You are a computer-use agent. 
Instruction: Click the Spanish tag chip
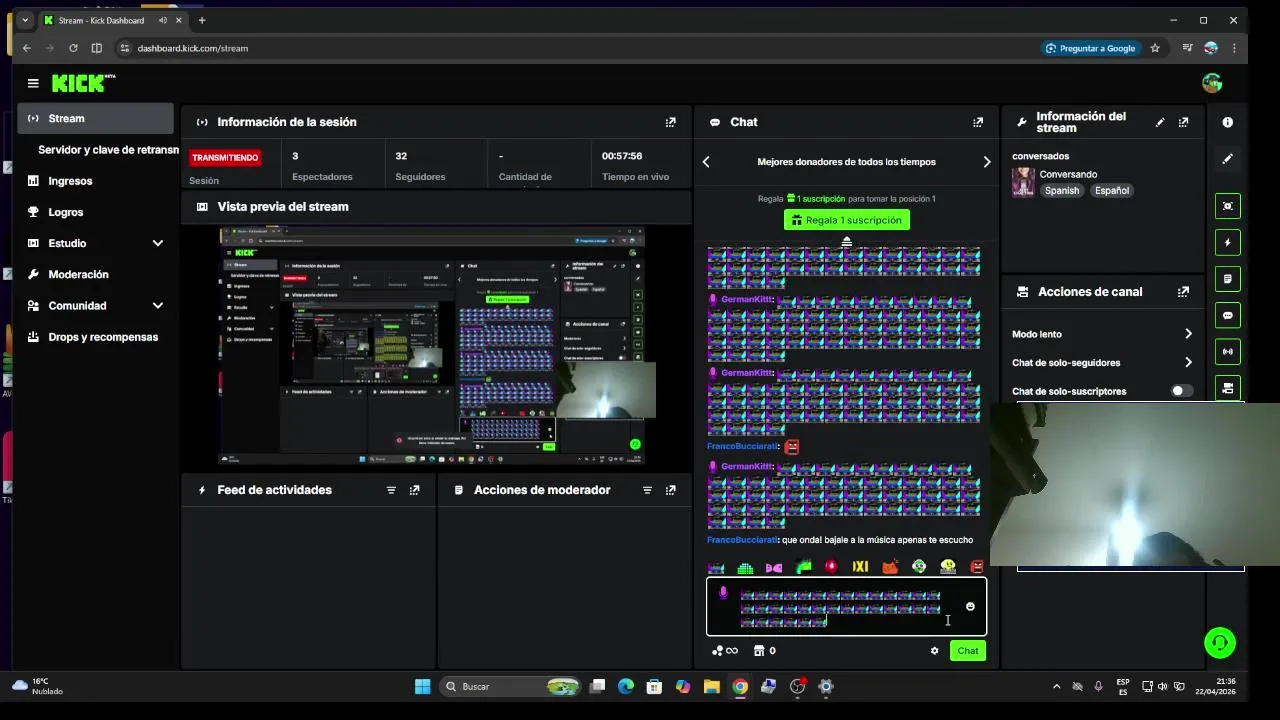click(1062, 191)
